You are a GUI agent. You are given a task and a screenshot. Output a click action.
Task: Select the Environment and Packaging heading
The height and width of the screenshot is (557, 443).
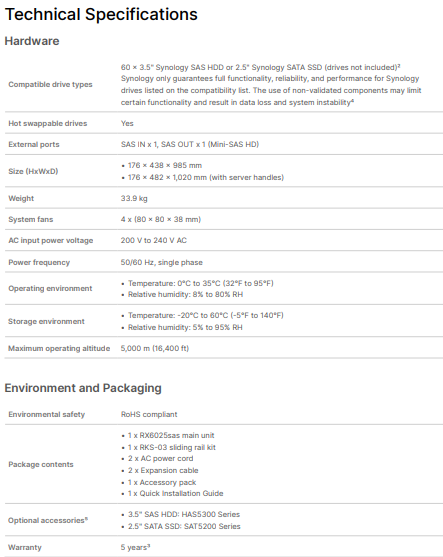(83, 388)
